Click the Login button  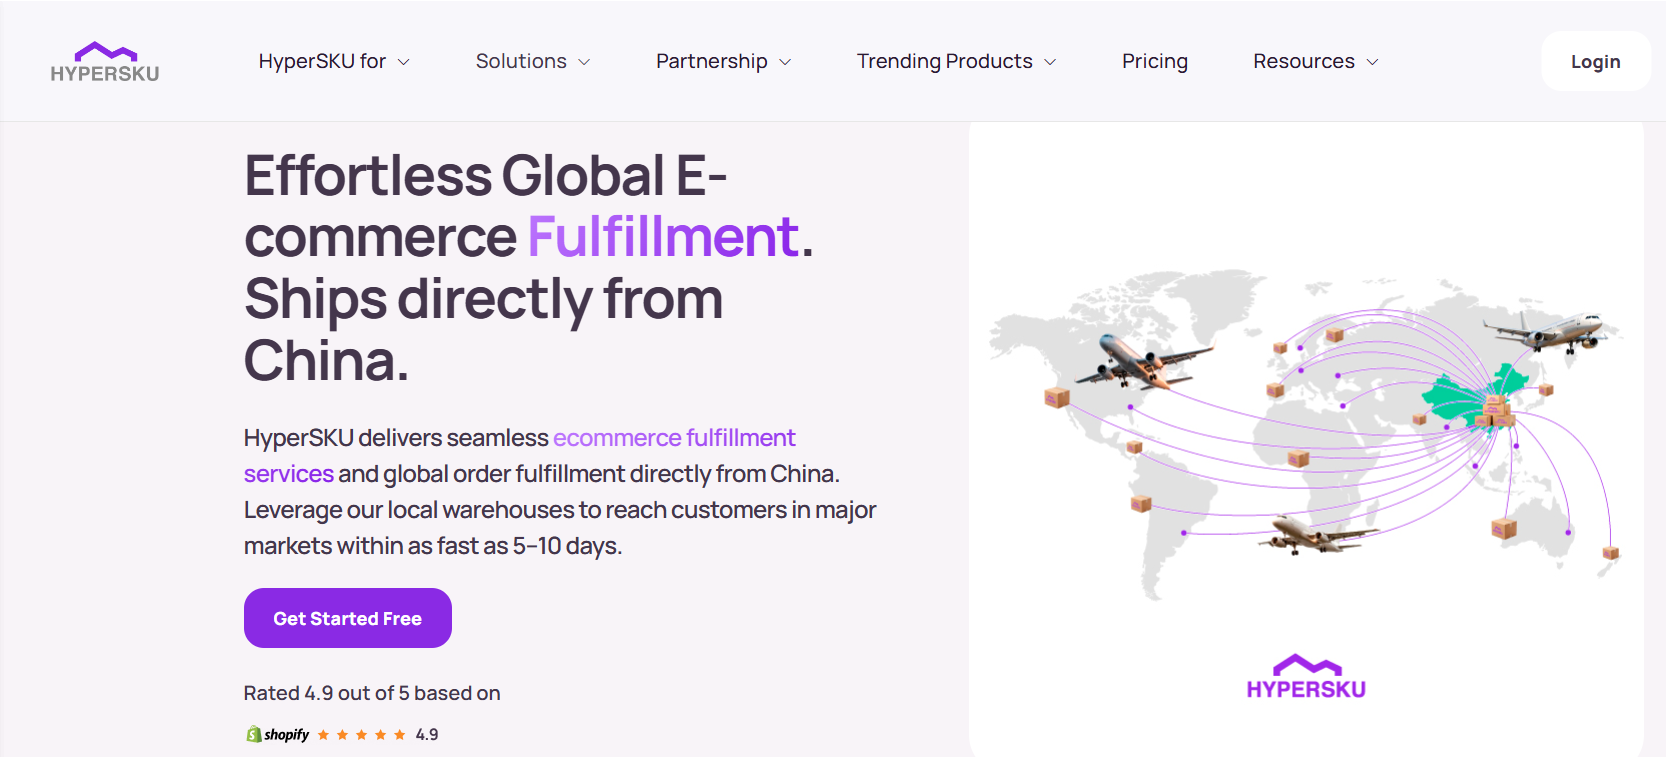tap(1596, 61)
